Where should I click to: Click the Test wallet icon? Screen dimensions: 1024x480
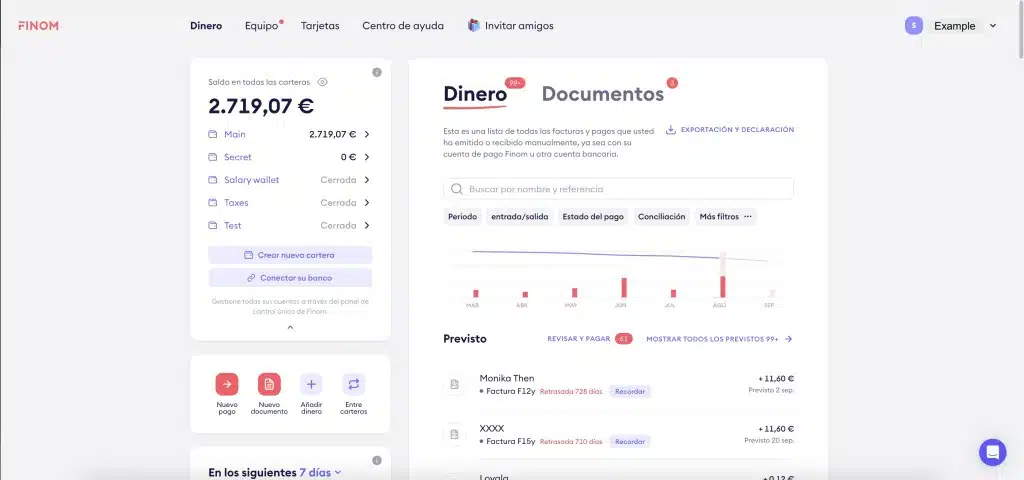click(212, 226)
